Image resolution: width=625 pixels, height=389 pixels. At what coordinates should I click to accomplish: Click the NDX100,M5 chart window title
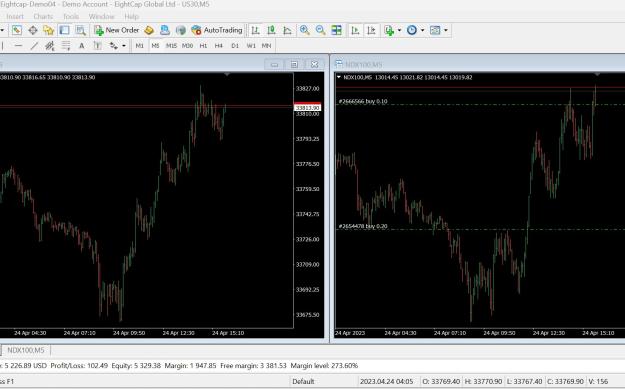pos(364,64)
